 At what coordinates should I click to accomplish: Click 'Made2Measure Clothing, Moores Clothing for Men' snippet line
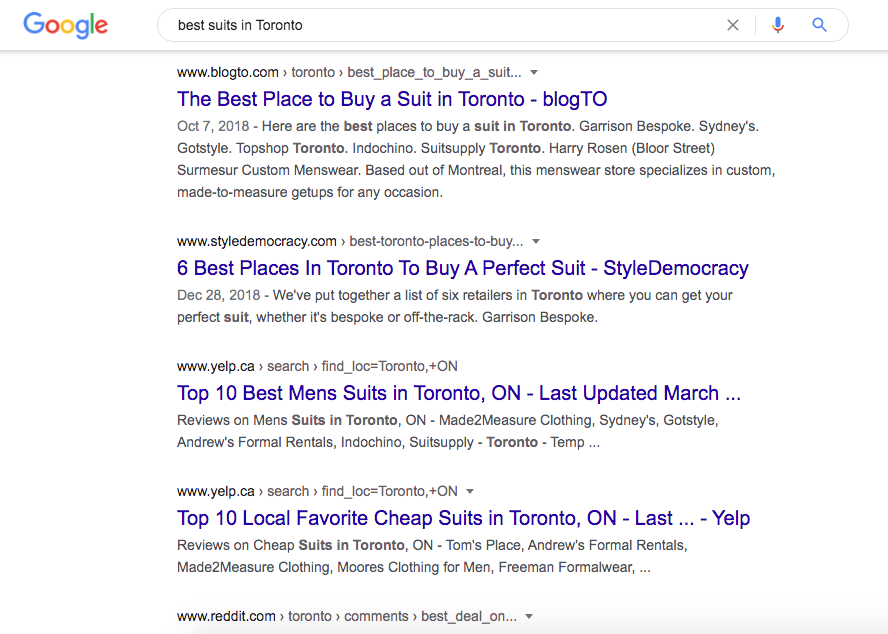coord(414,568)
